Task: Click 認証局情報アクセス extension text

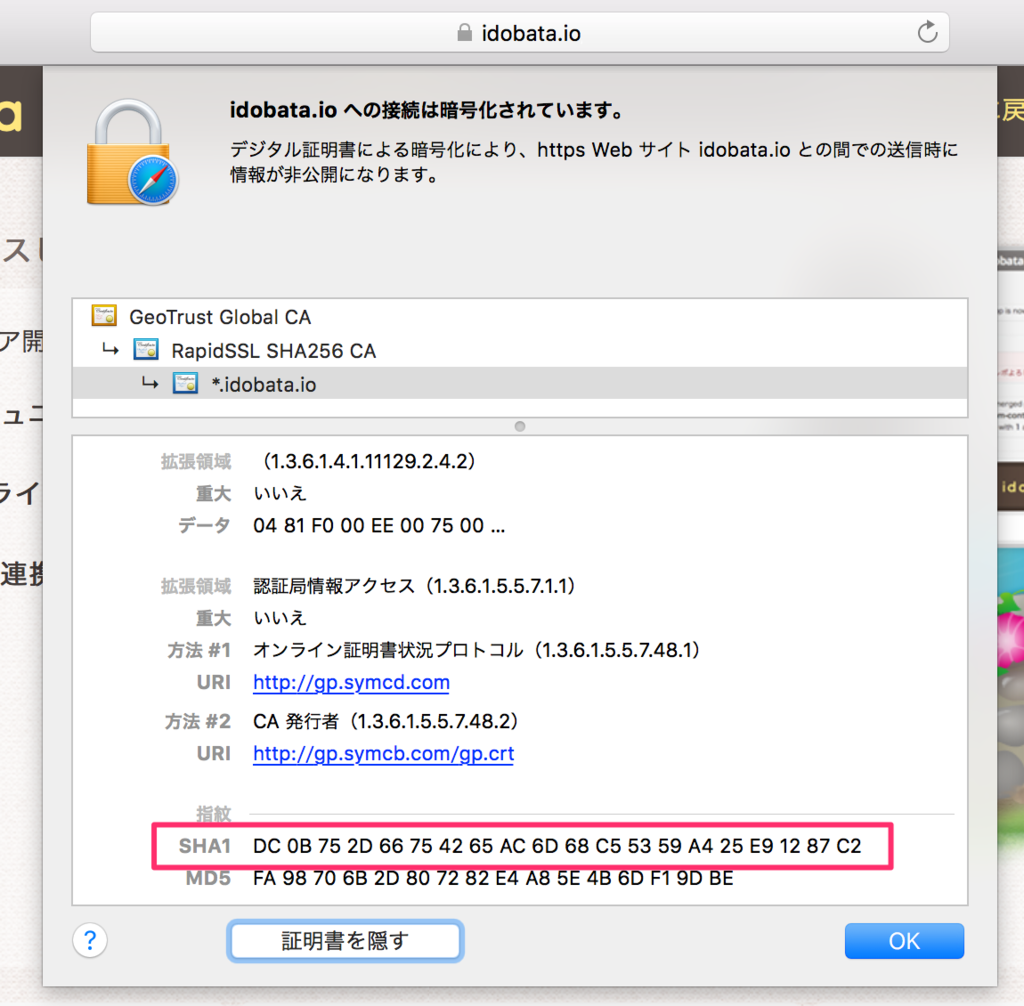Action: (414, 586)
